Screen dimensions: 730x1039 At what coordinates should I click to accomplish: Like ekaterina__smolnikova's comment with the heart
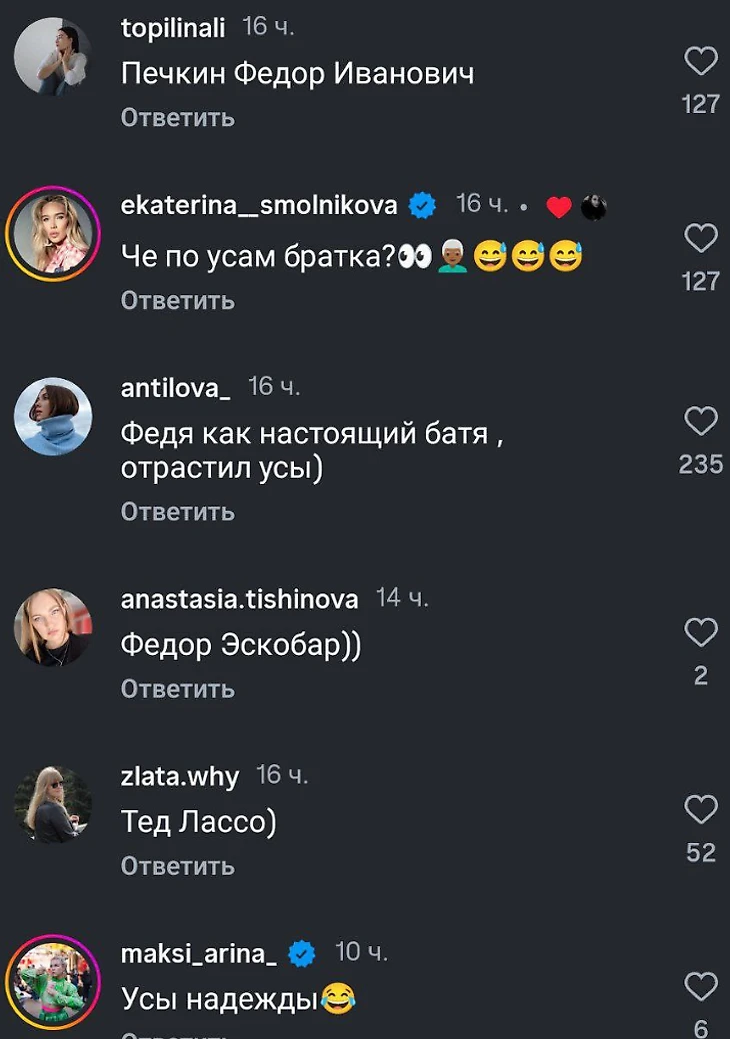click(701, 239)
